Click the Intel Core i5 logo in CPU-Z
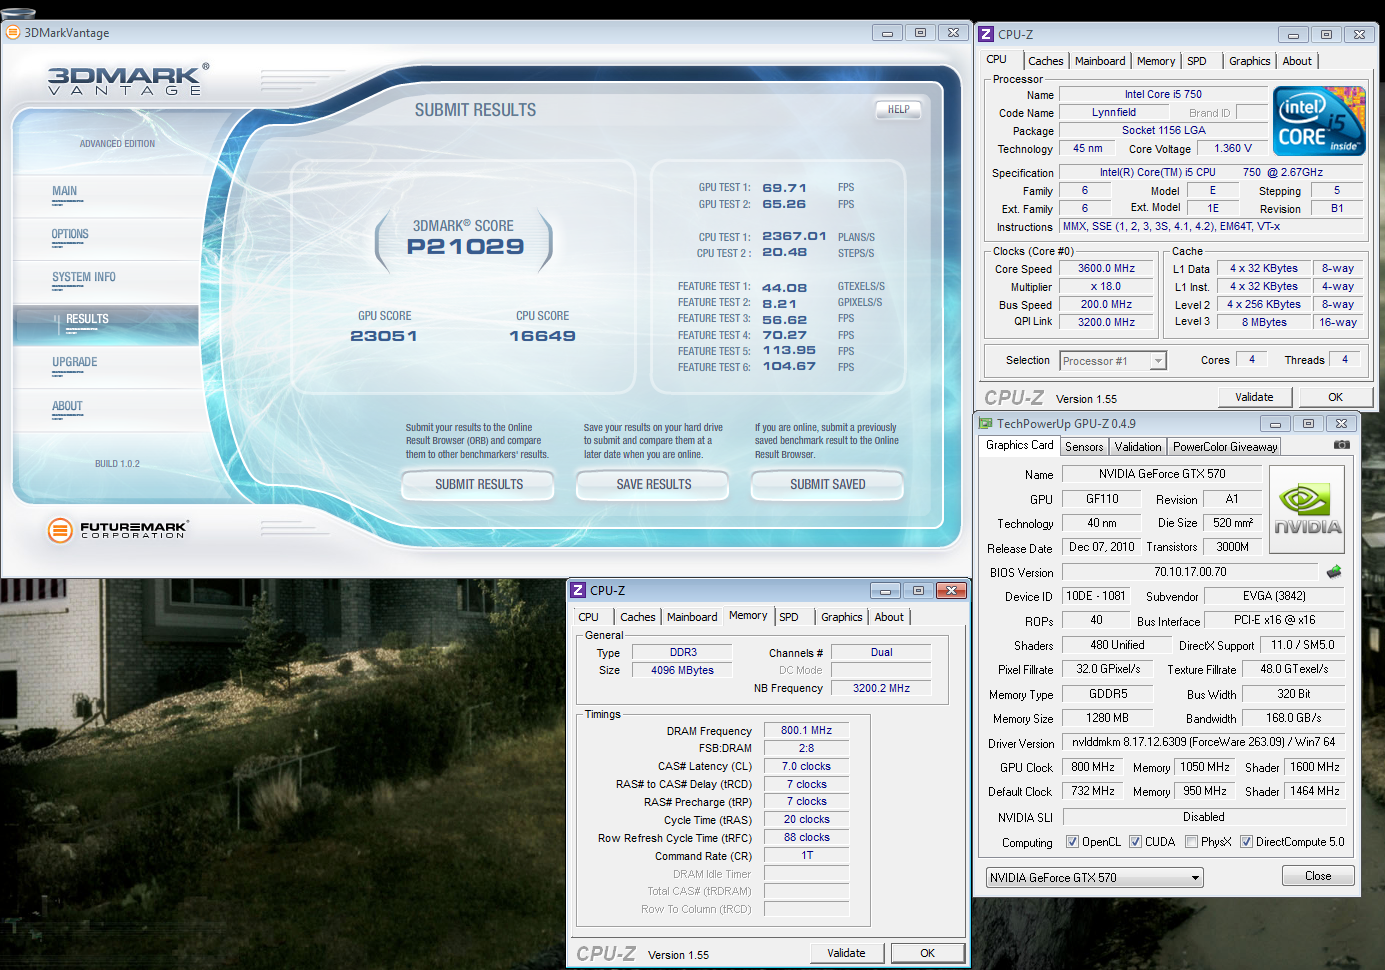 (x=1319, y=121)
